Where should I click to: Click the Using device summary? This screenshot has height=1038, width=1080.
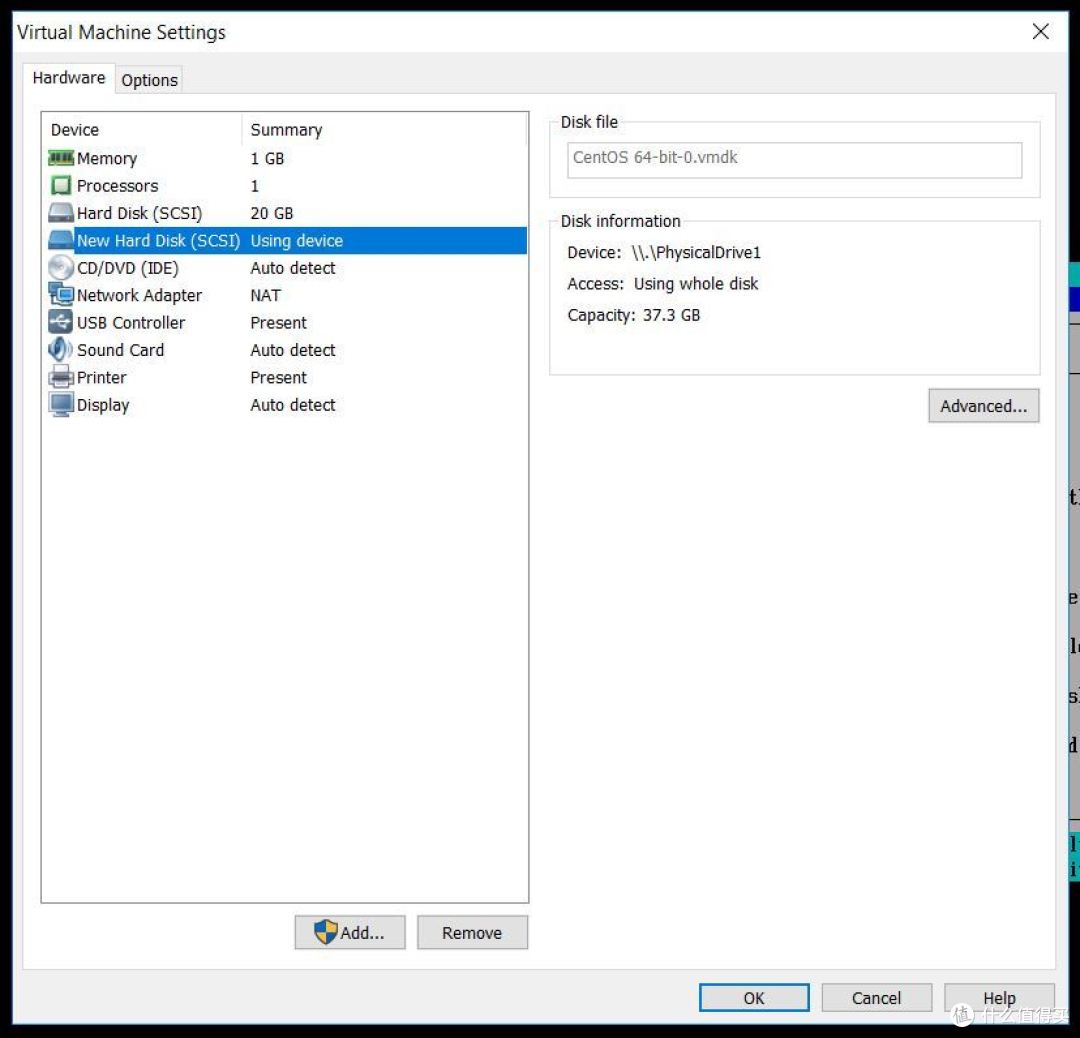point(297,240)
